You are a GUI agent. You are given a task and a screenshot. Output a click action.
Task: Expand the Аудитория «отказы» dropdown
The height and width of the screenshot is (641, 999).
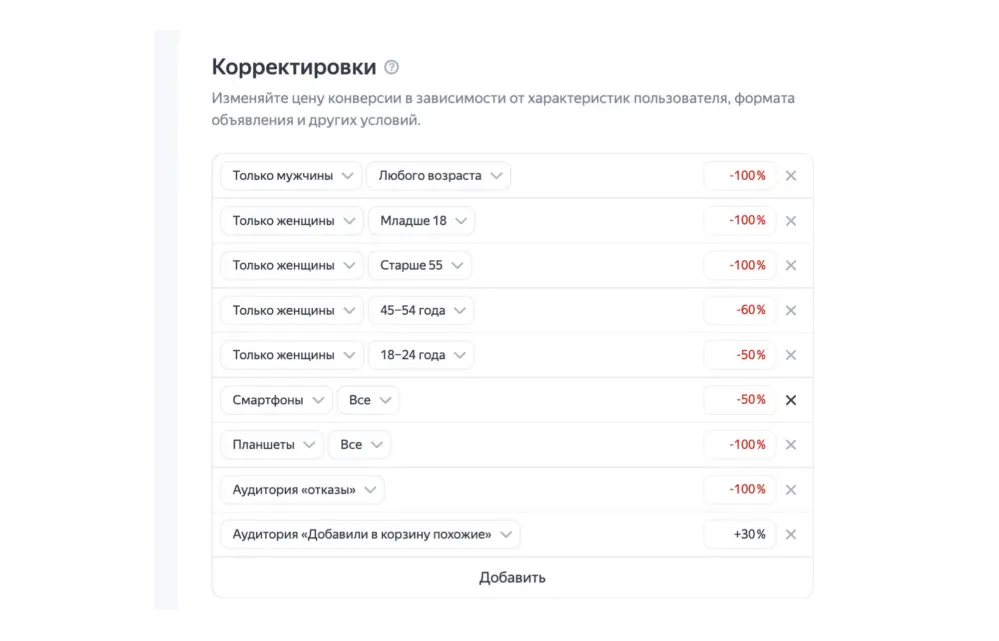tap(302, 490)
